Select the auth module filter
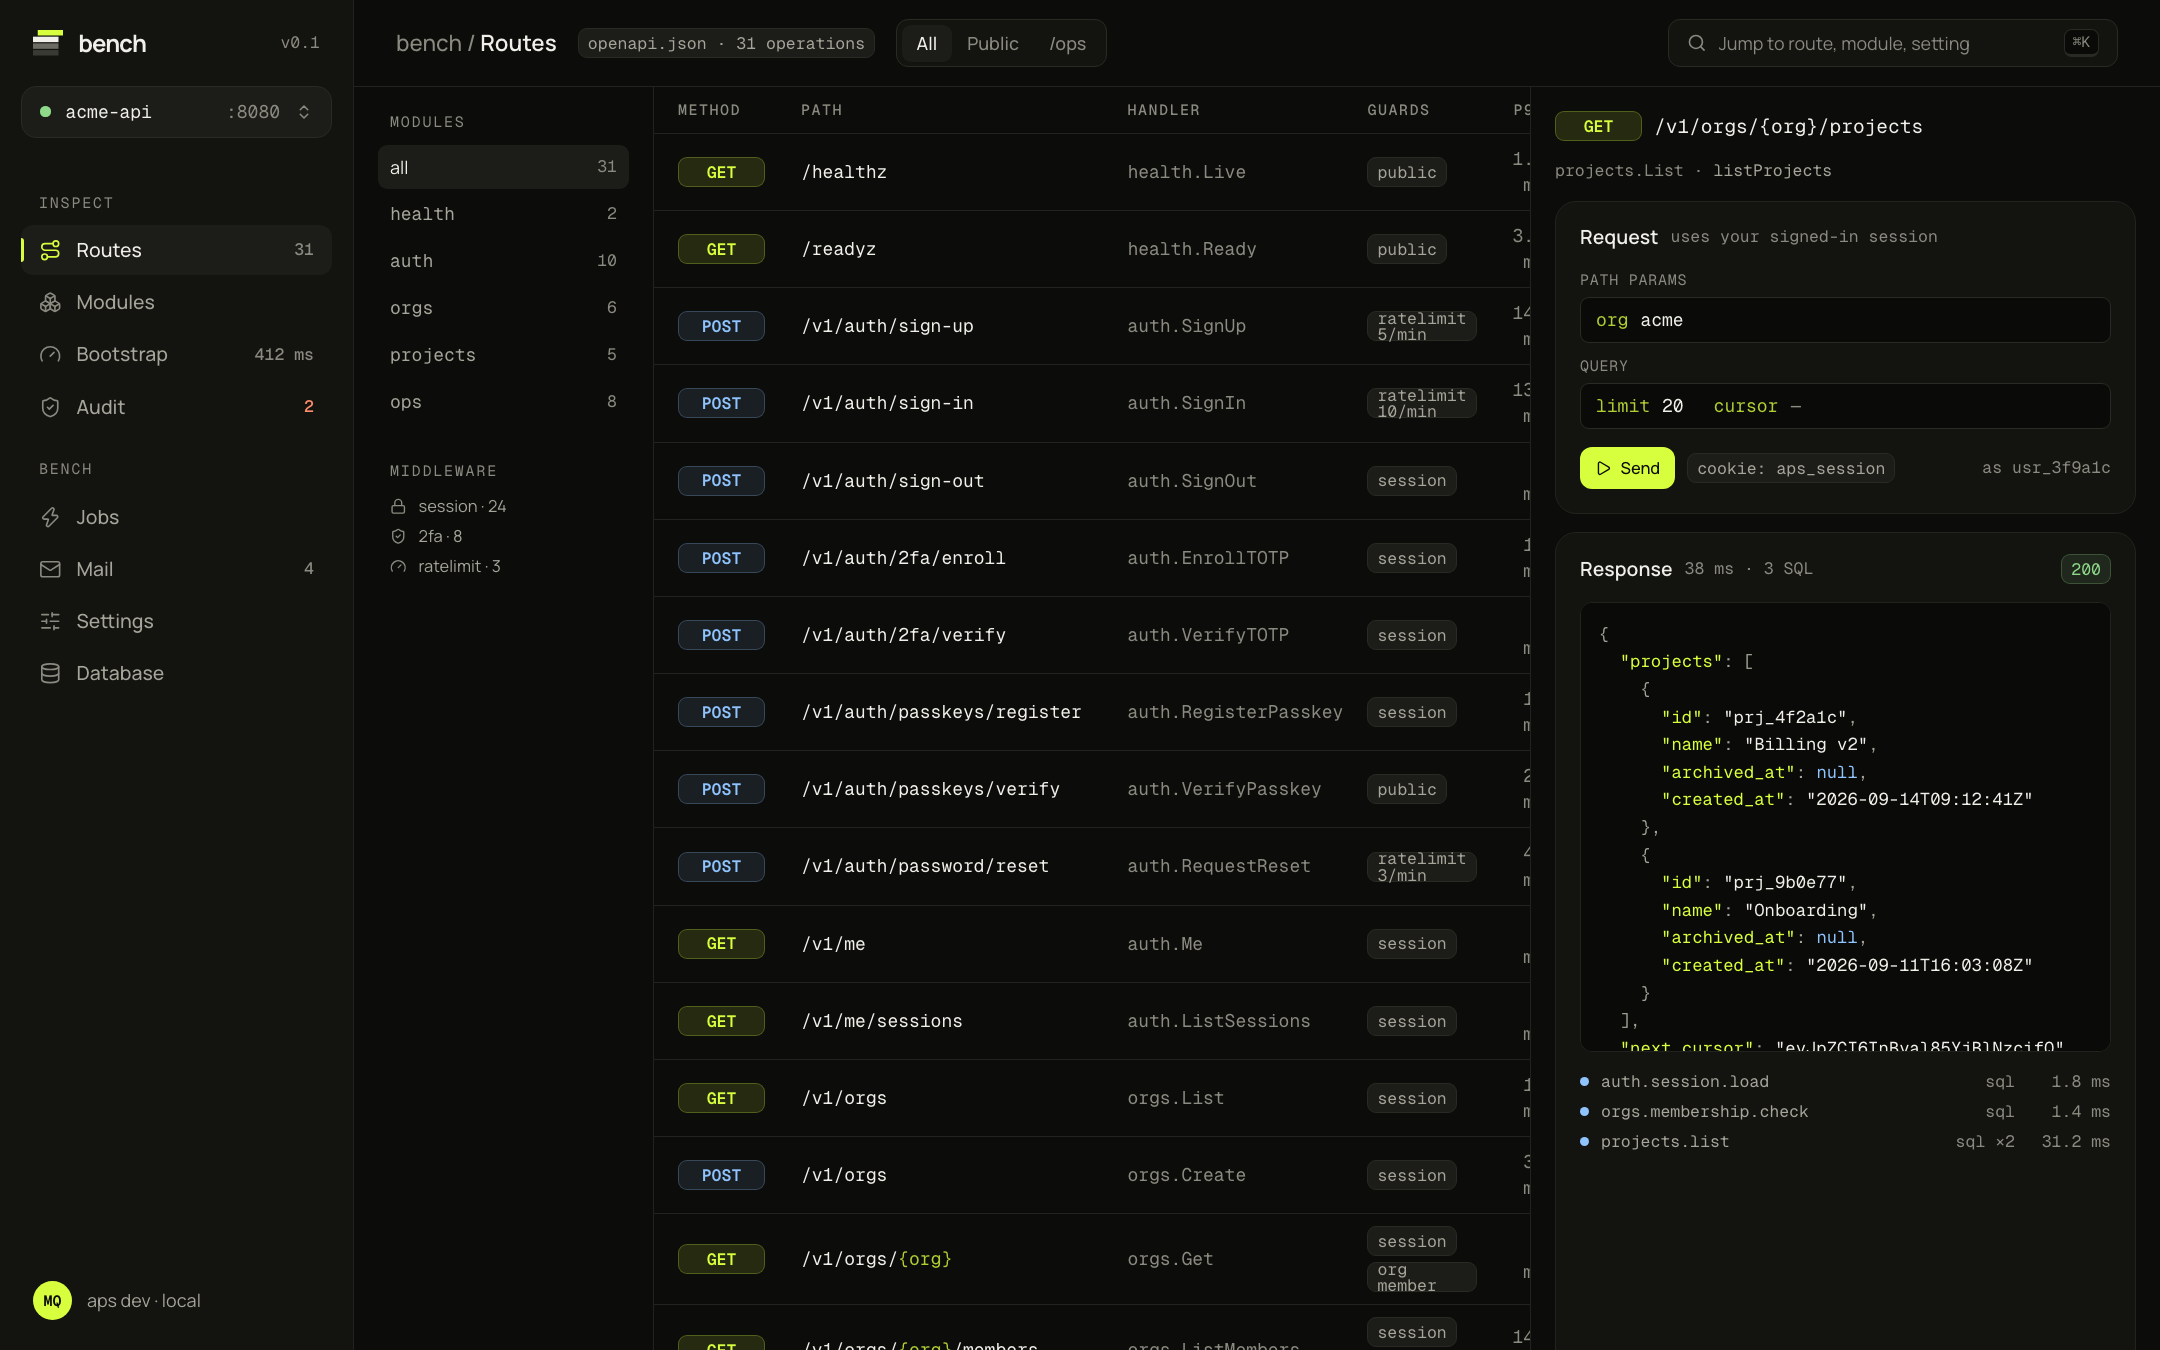Screen dimensions: 2160x1350 [x=503, y=261]
